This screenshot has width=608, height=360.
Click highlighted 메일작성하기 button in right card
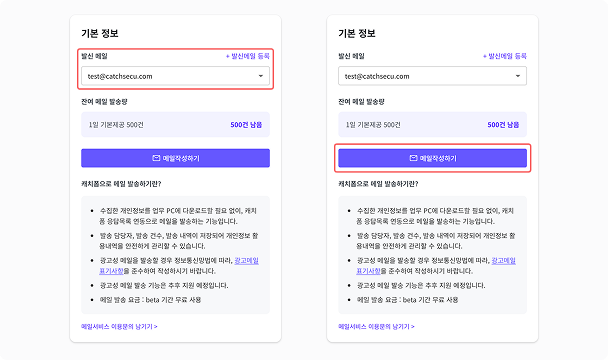[432, 158]
